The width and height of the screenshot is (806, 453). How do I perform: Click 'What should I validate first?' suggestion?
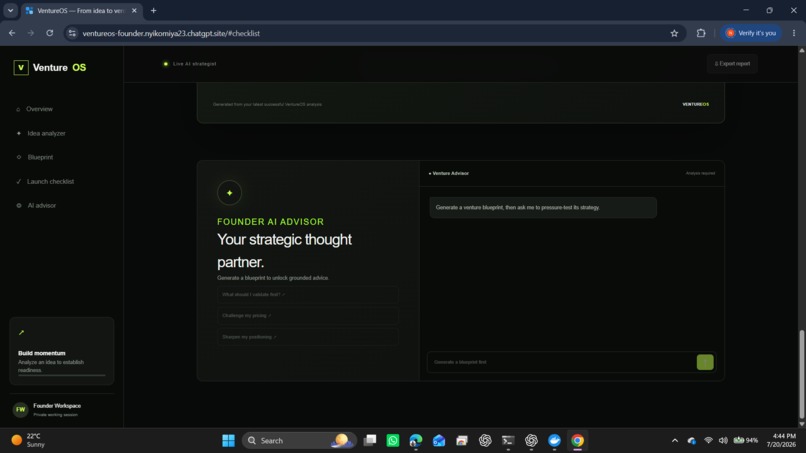(307, 295)
